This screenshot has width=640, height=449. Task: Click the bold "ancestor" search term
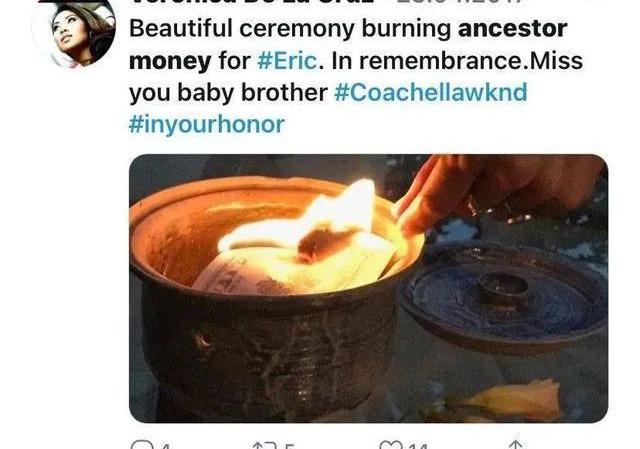pos(513,29)
